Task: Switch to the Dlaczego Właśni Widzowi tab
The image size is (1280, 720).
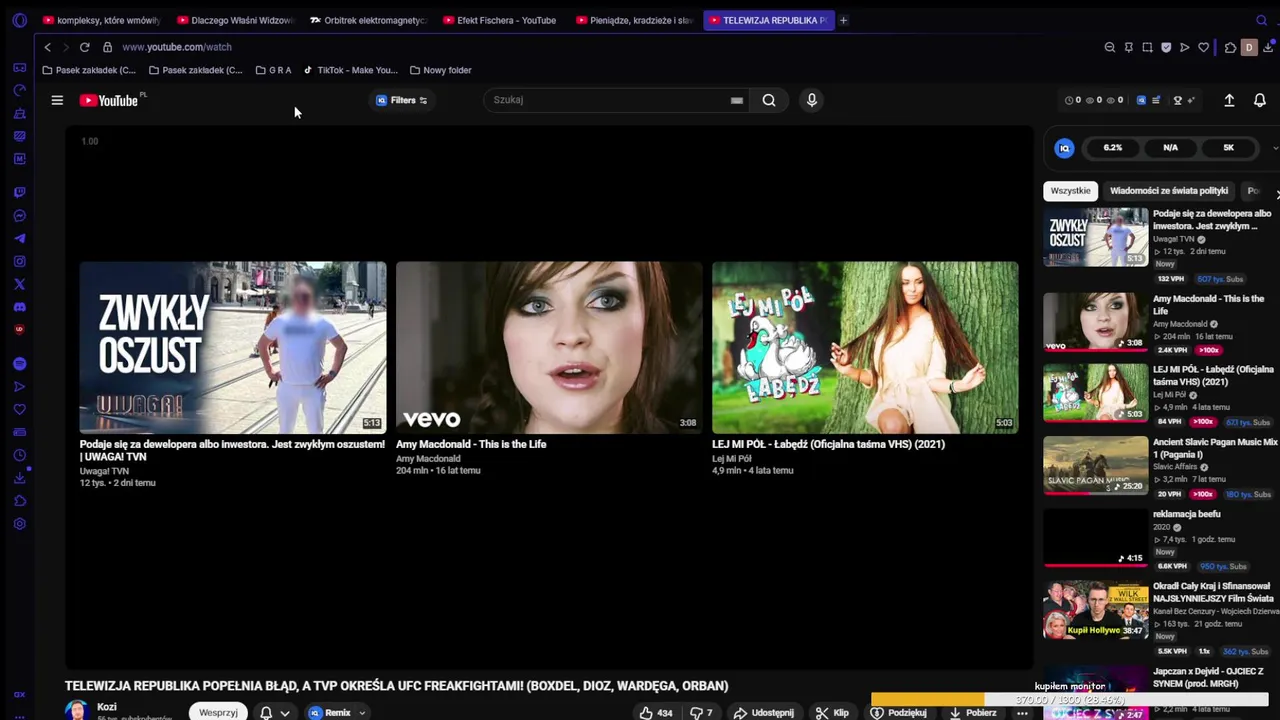Action: 234,20
